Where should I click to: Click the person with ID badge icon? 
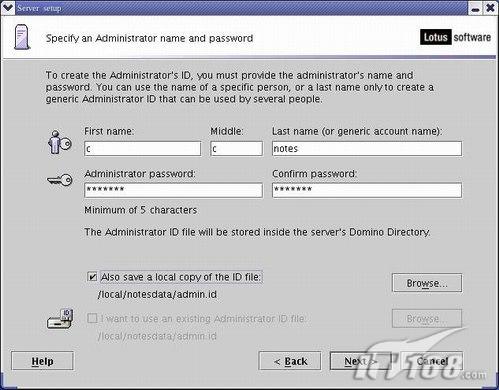coord(59,142)
